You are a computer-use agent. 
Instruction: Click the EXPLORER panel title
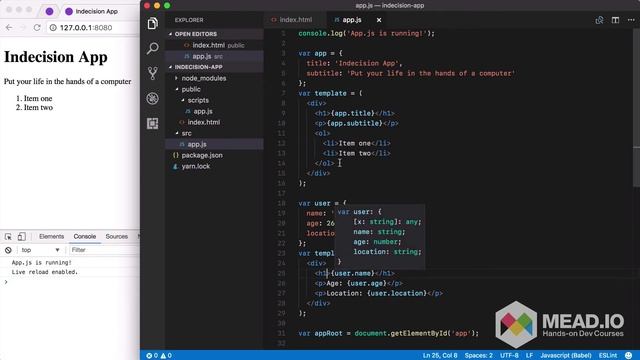189,20
